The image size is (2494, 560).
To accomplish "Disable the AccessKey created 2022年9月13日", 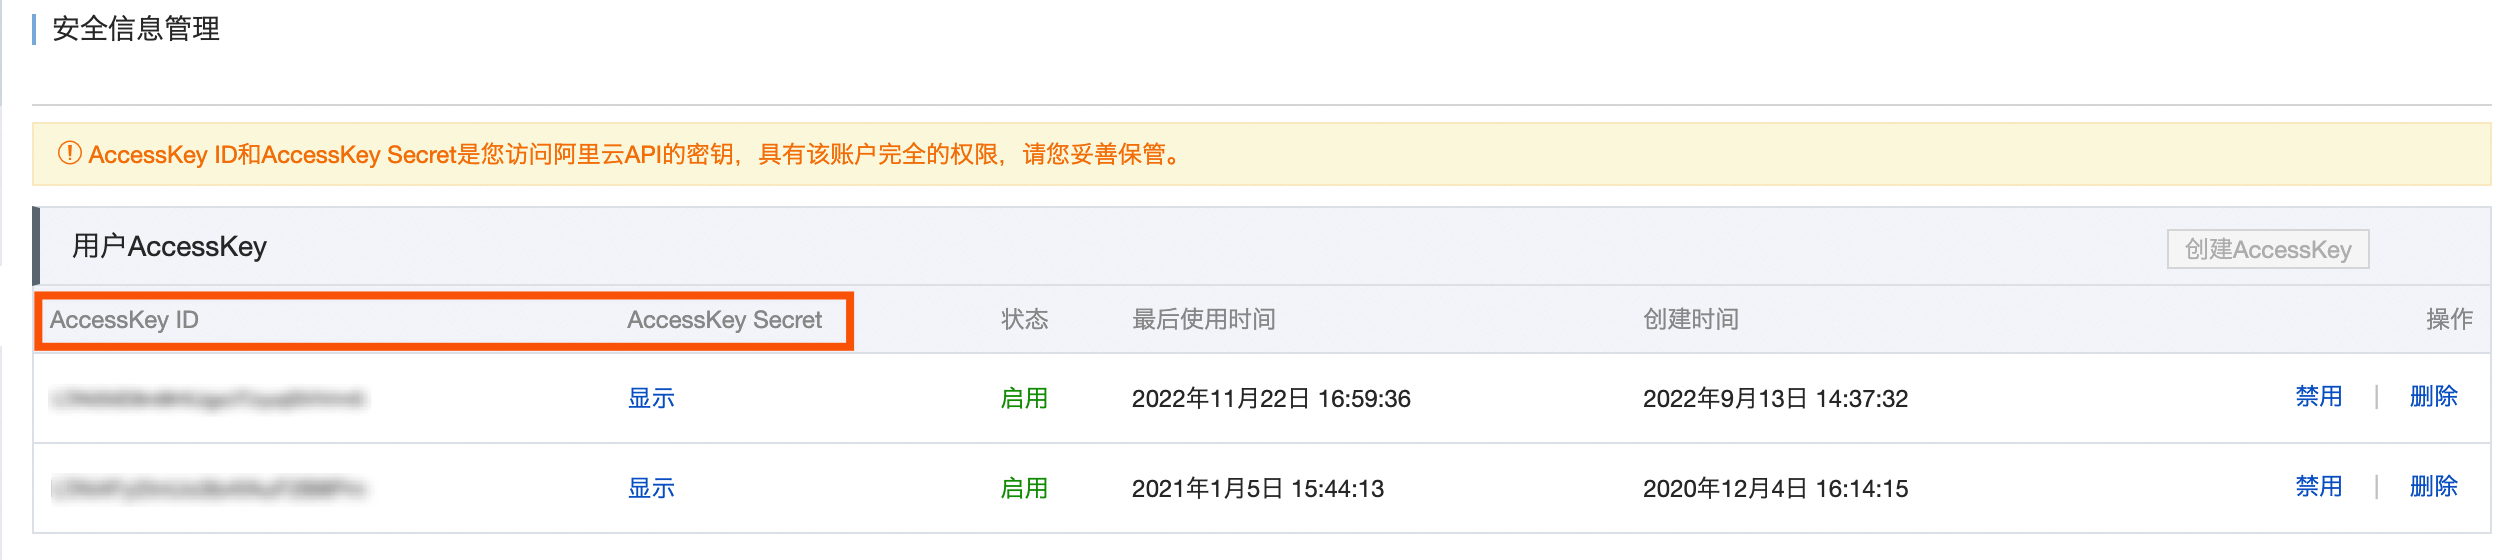I will point(2318,397).
